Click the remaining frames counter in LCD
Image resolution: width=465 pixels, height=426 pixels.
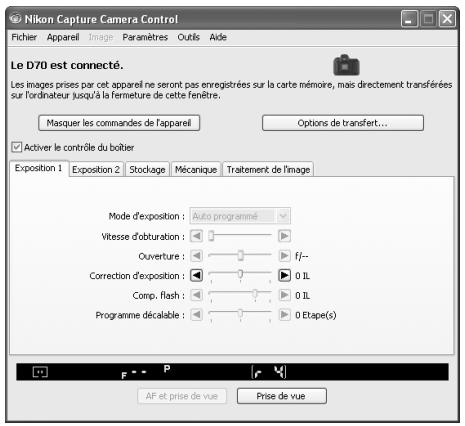click(x=269, y=372)
